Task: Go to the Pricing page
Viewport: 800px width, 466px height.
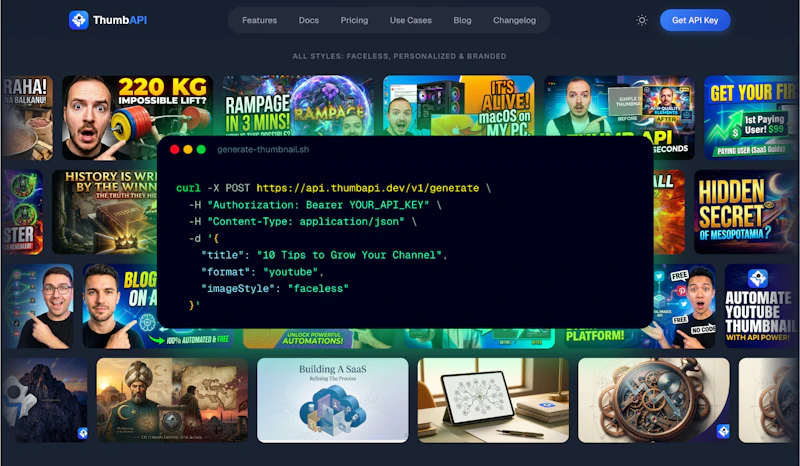Action: (x=354, y=20)
